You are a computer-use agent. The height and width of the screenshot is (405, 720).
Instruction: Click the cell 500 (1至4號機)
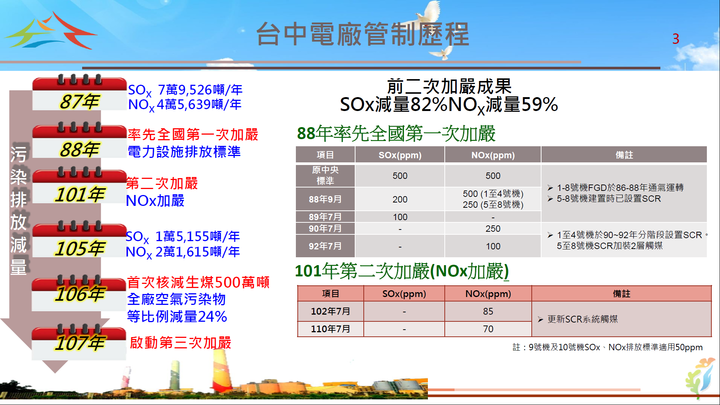click(x=493, y=194)
